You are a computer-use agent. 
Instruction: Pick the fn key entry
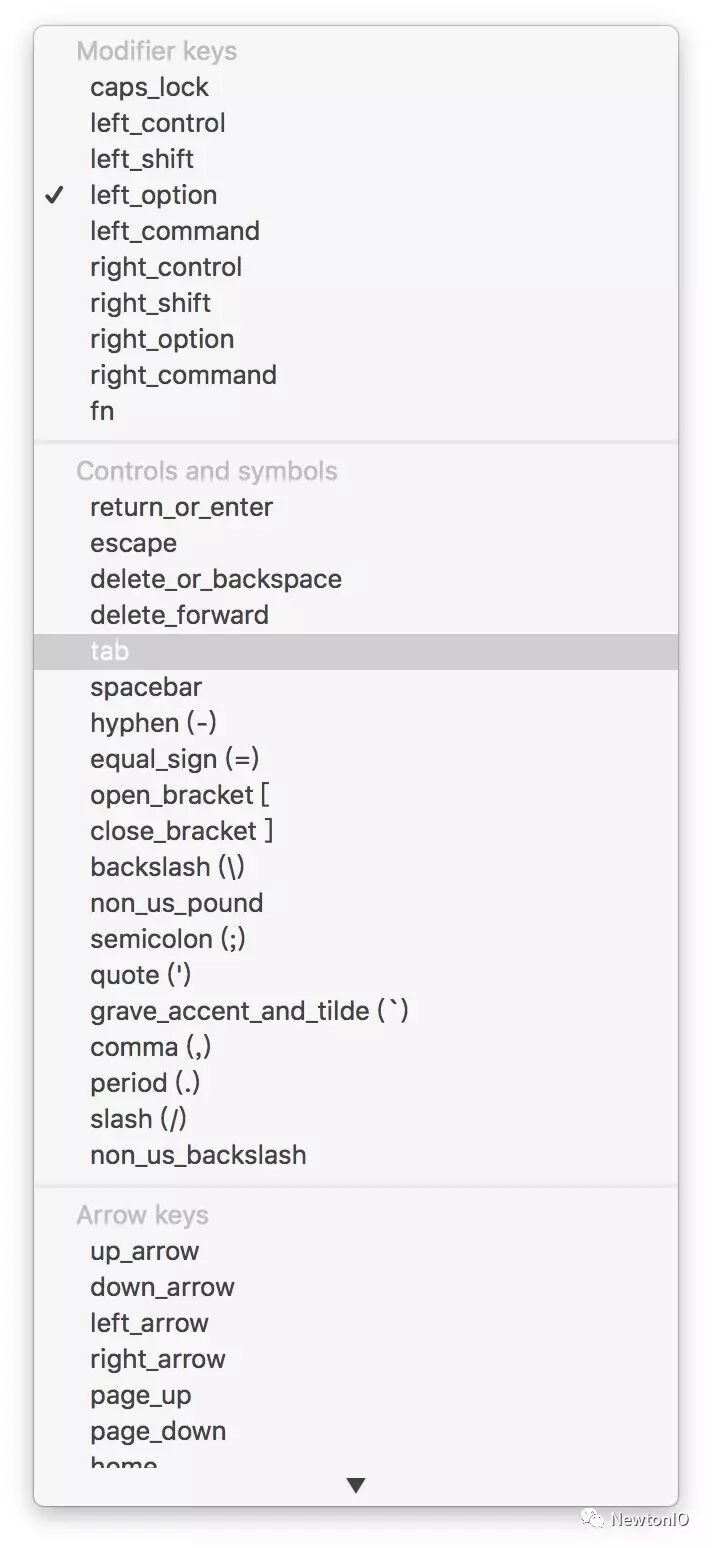(102, 411)
